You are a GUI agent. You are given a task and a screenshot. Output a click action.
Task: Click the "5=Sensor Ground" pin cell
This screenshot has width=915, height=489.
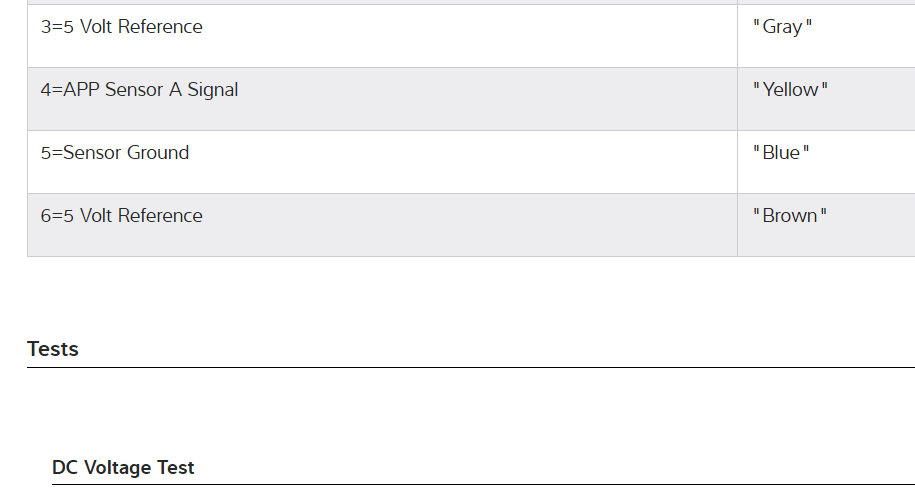115,153
